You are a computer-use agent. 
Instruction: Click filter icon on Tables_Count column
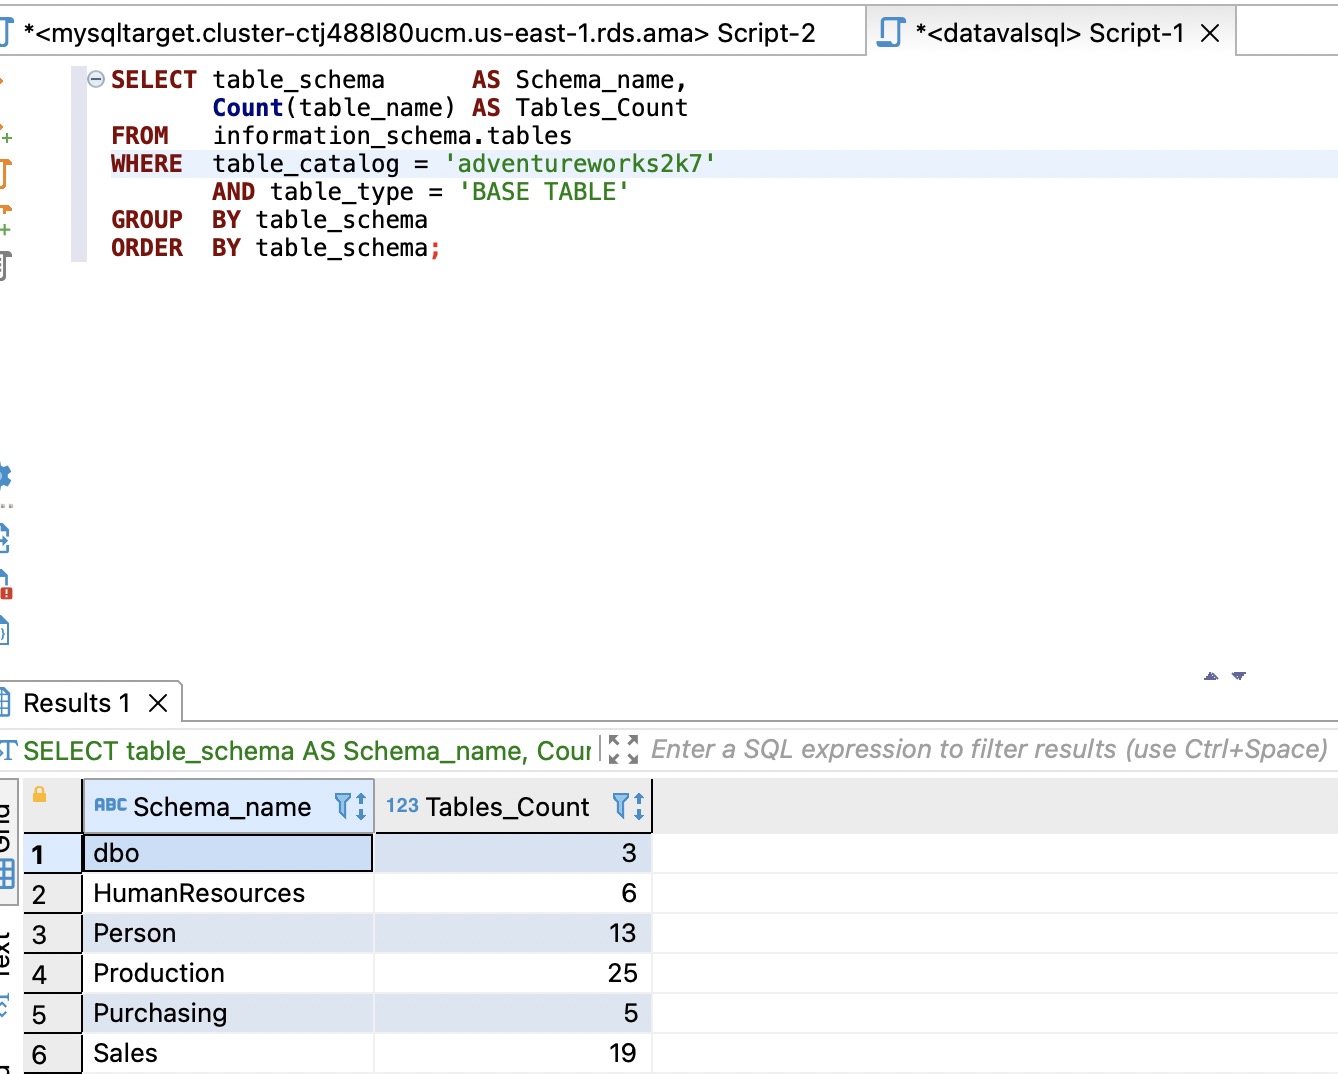tap(621, 806)
